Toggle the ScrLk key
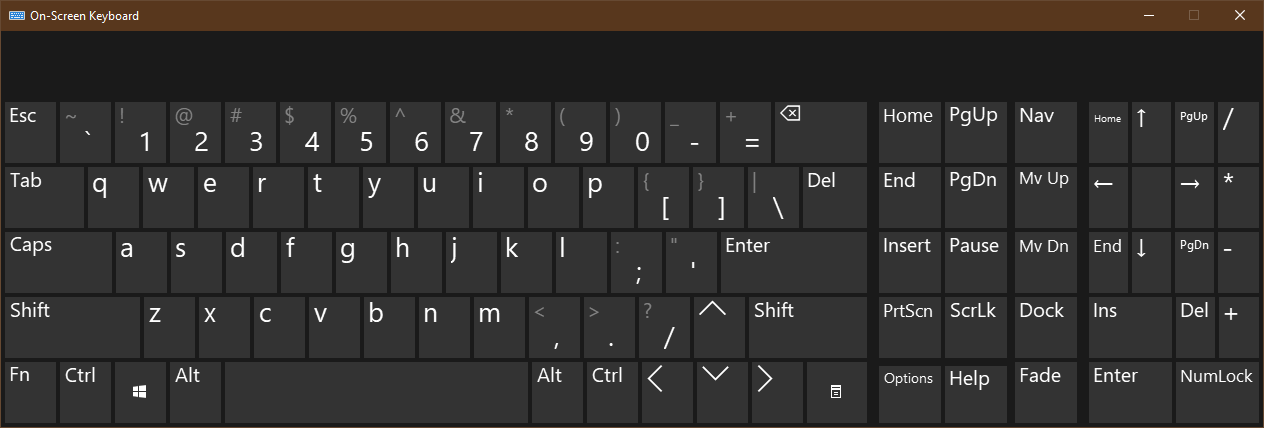Viewport: 1264px width, 428px height. coord(974,327)
